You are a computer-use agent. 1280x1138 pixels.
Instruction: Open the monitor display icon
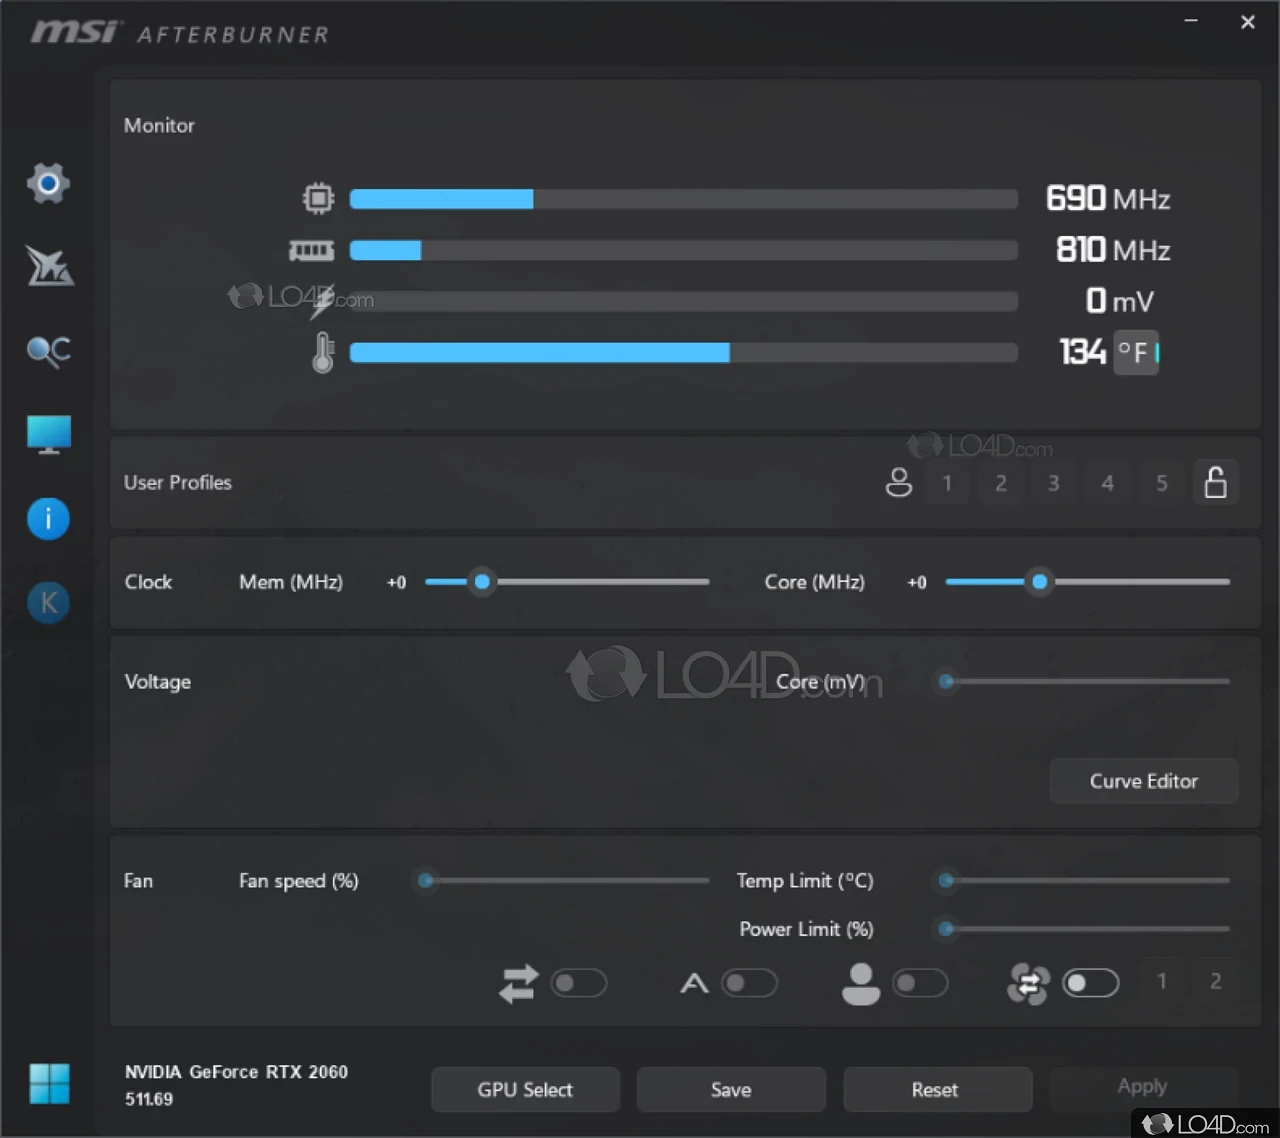49,435
